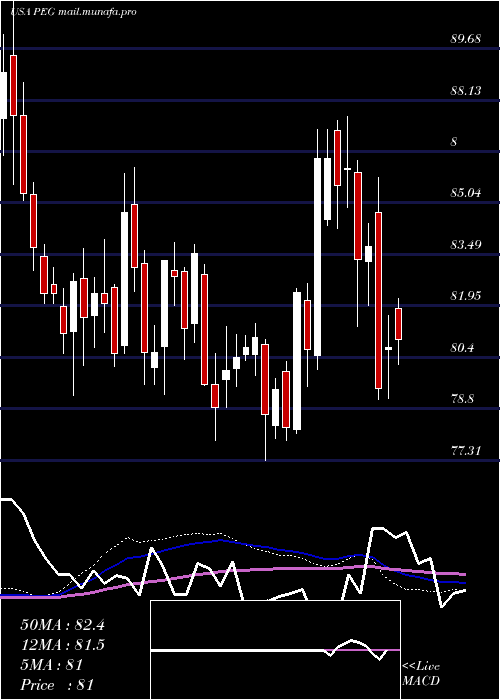This screenshot has width=500, height=700.
Task: Click the 81.95 price level label
Action: [465, 296]
